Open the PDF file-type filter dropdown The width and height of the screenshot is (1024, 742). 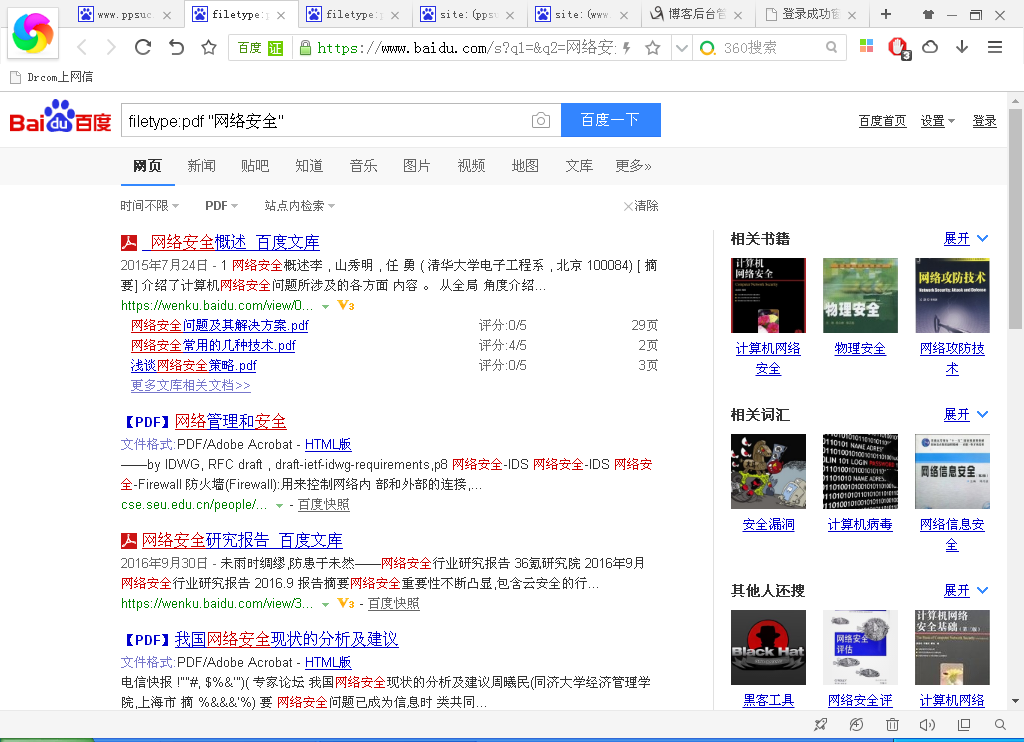coord(221,206)
